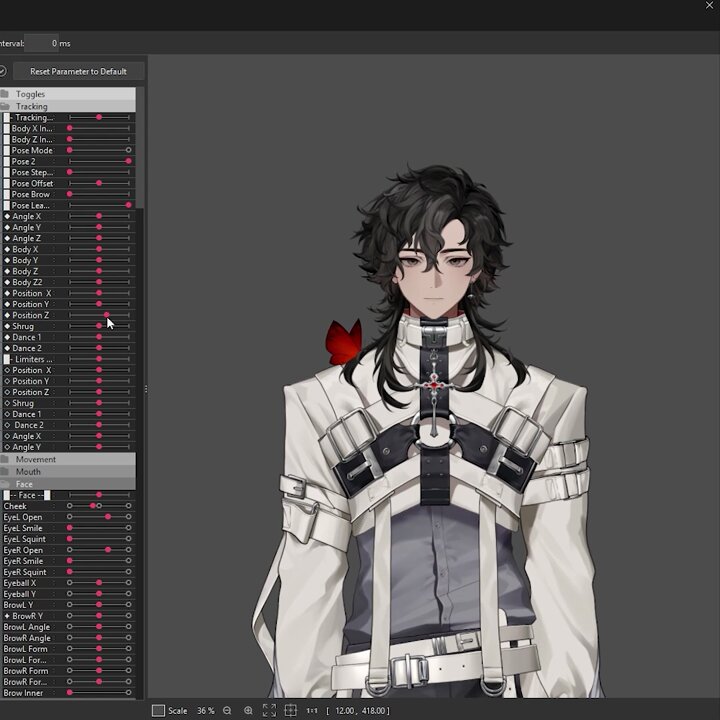
Task: Click the diamond icon beside Body Z2
Action: [7, 282]
